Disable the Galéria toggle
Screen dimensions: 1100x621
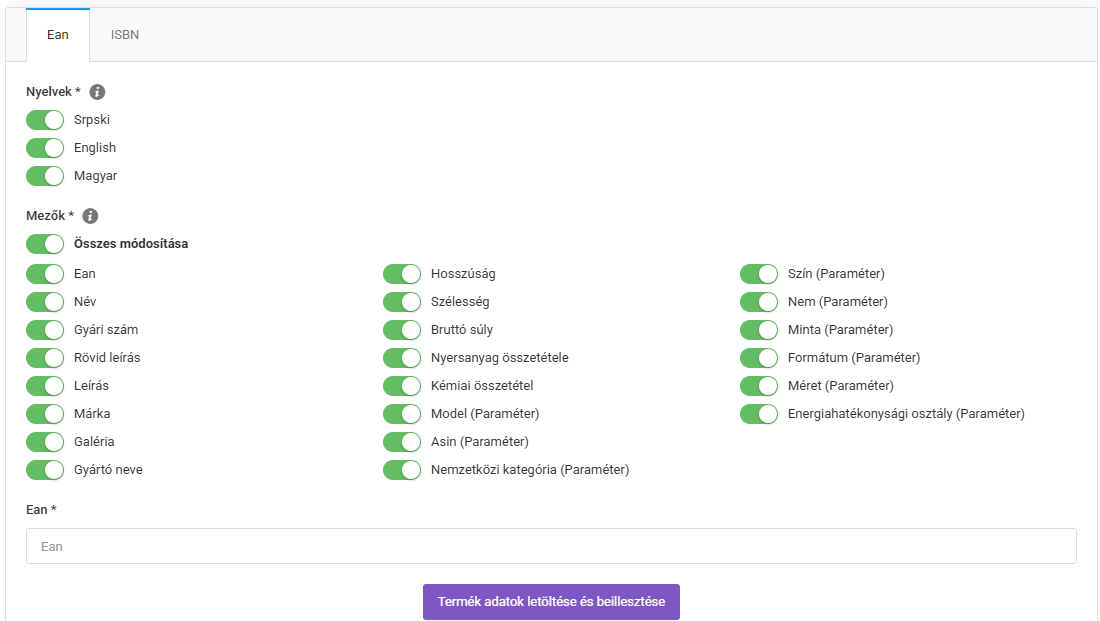pos(45,442)
